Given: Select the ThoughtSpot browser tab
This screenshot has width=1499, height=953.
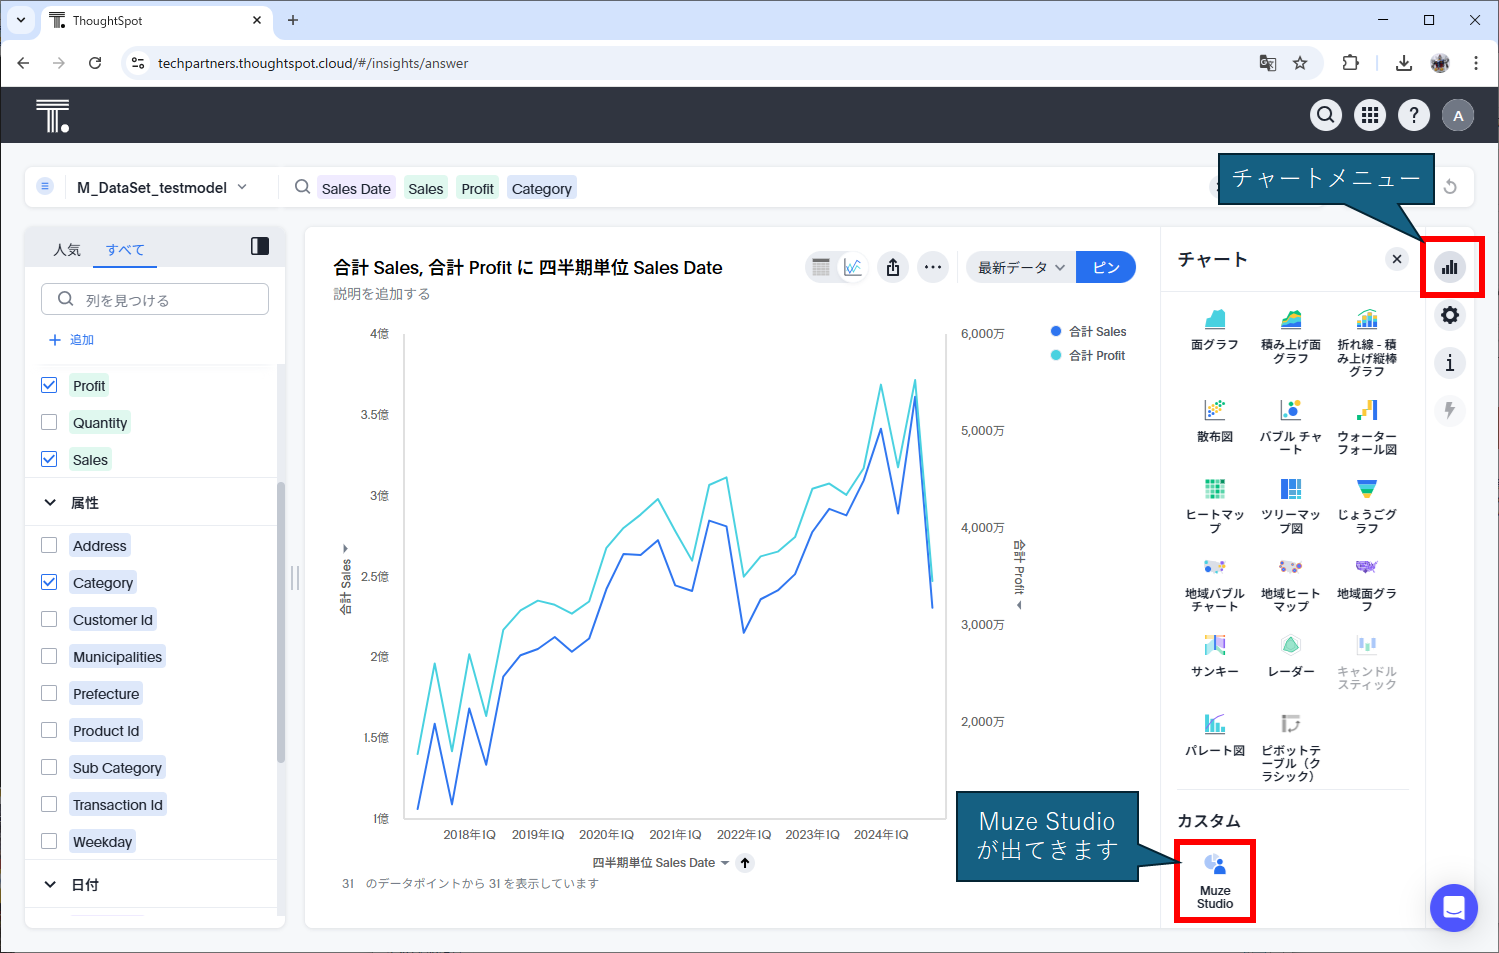Looking at the screenshot, I should pyautogui.click(x=155, y=20).
